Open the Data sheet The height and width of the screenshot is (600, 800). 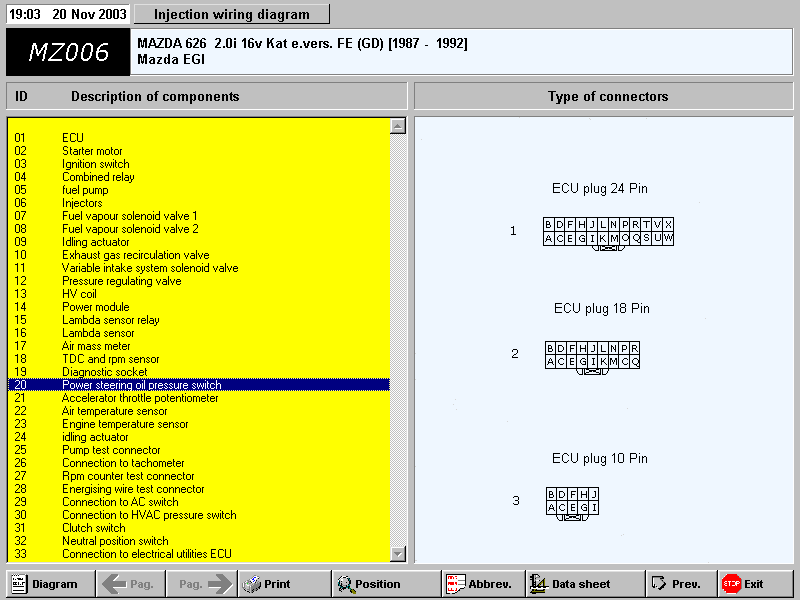coord(585,584)
